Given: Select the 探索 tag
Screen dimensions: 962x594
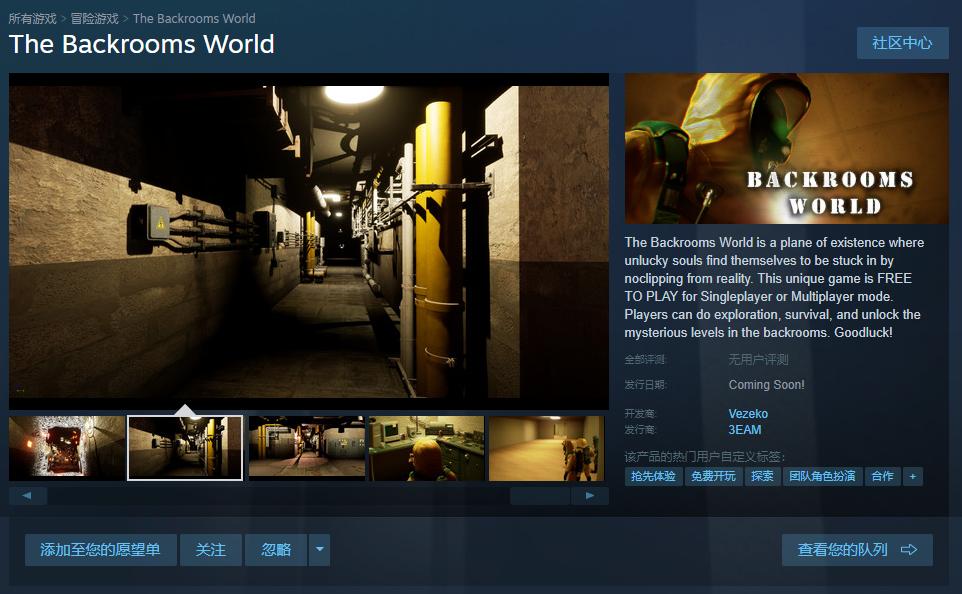Looking at the screenshot, I should [762, 476].
